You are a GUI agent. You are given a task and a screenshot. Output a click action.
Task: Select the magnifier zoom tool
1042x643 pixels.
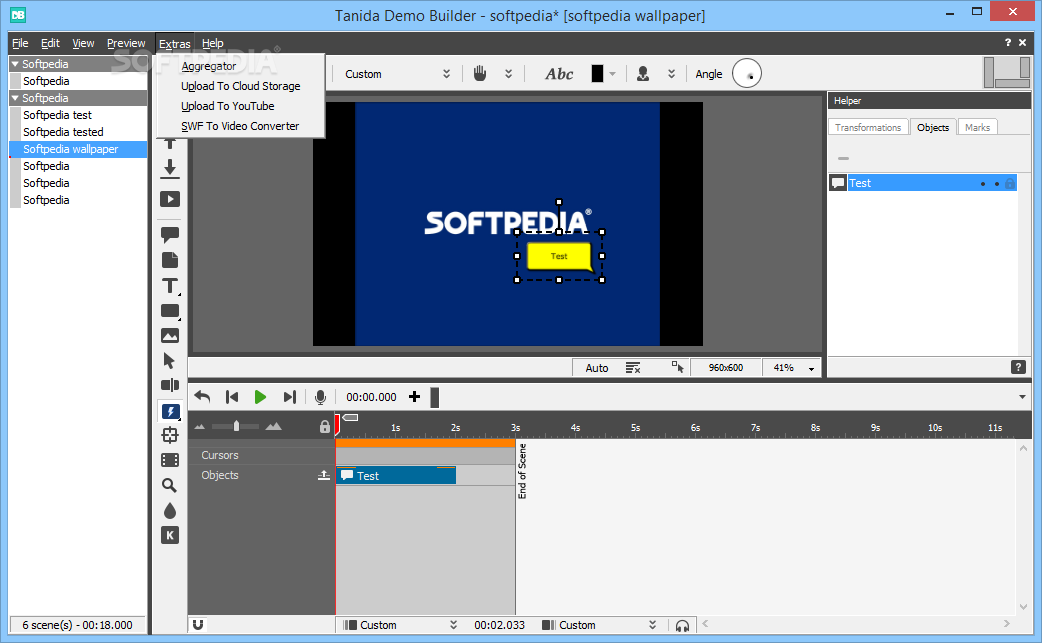coord(169,486)
